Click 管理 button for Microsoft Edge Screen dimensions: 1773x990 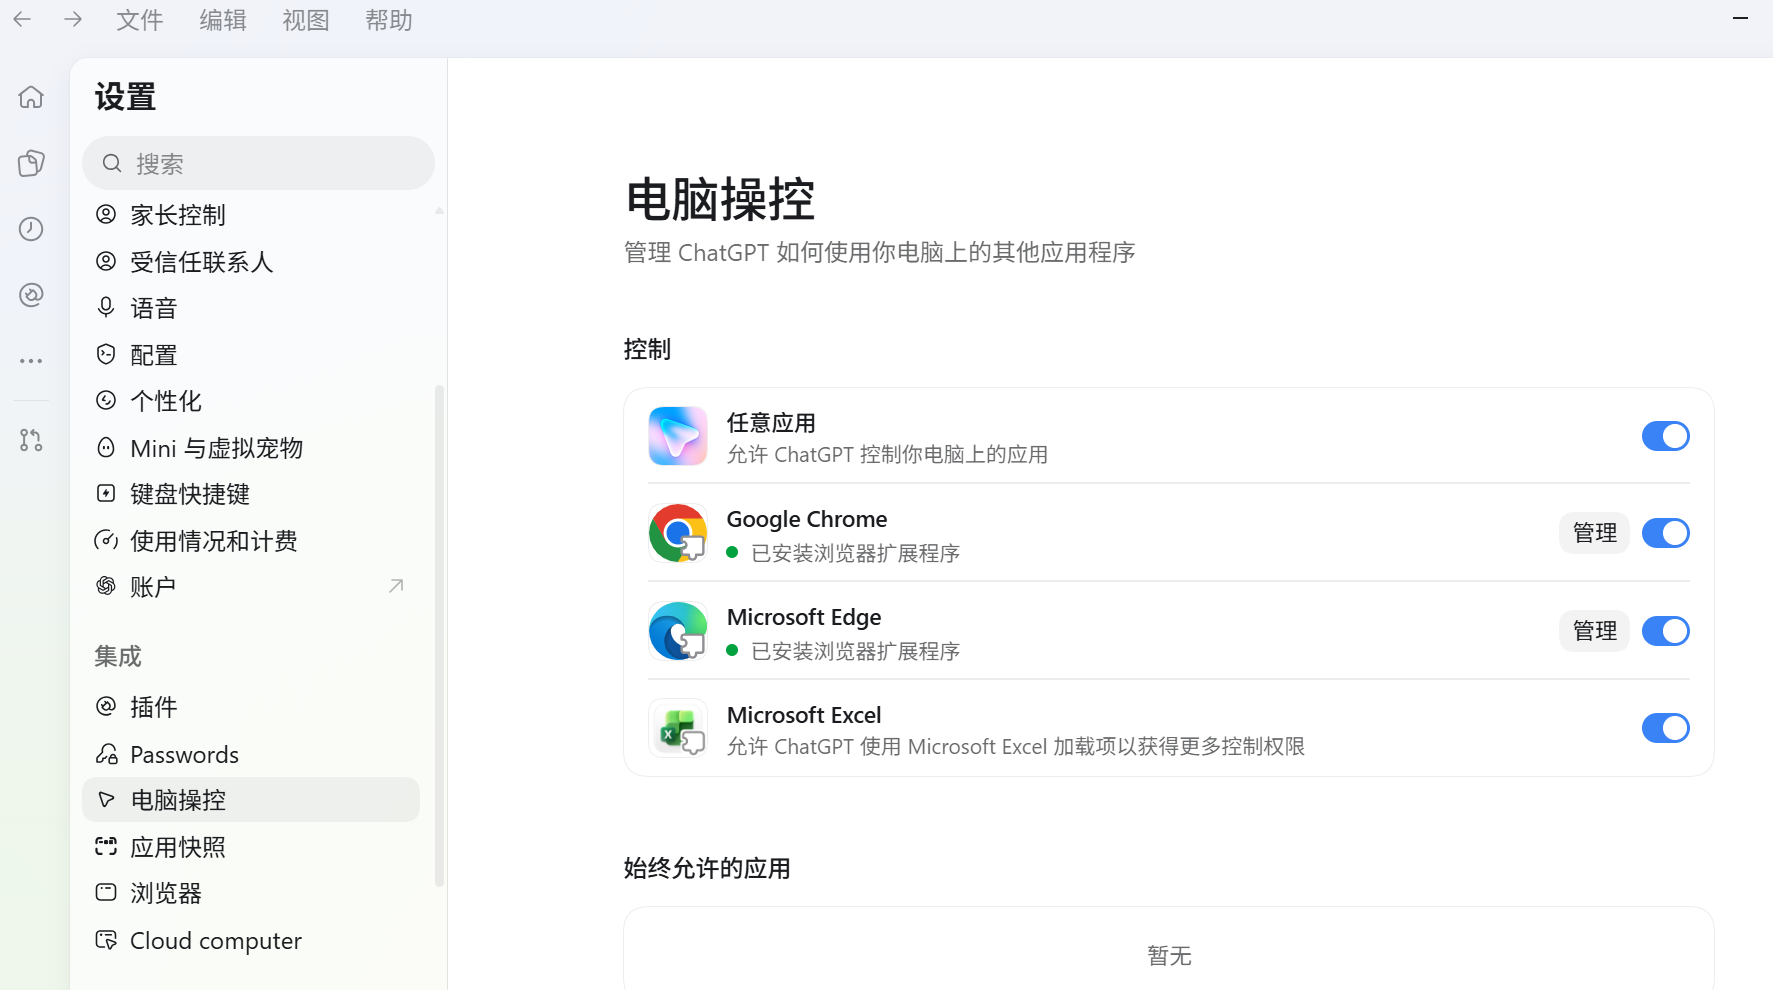(1594, 631)
